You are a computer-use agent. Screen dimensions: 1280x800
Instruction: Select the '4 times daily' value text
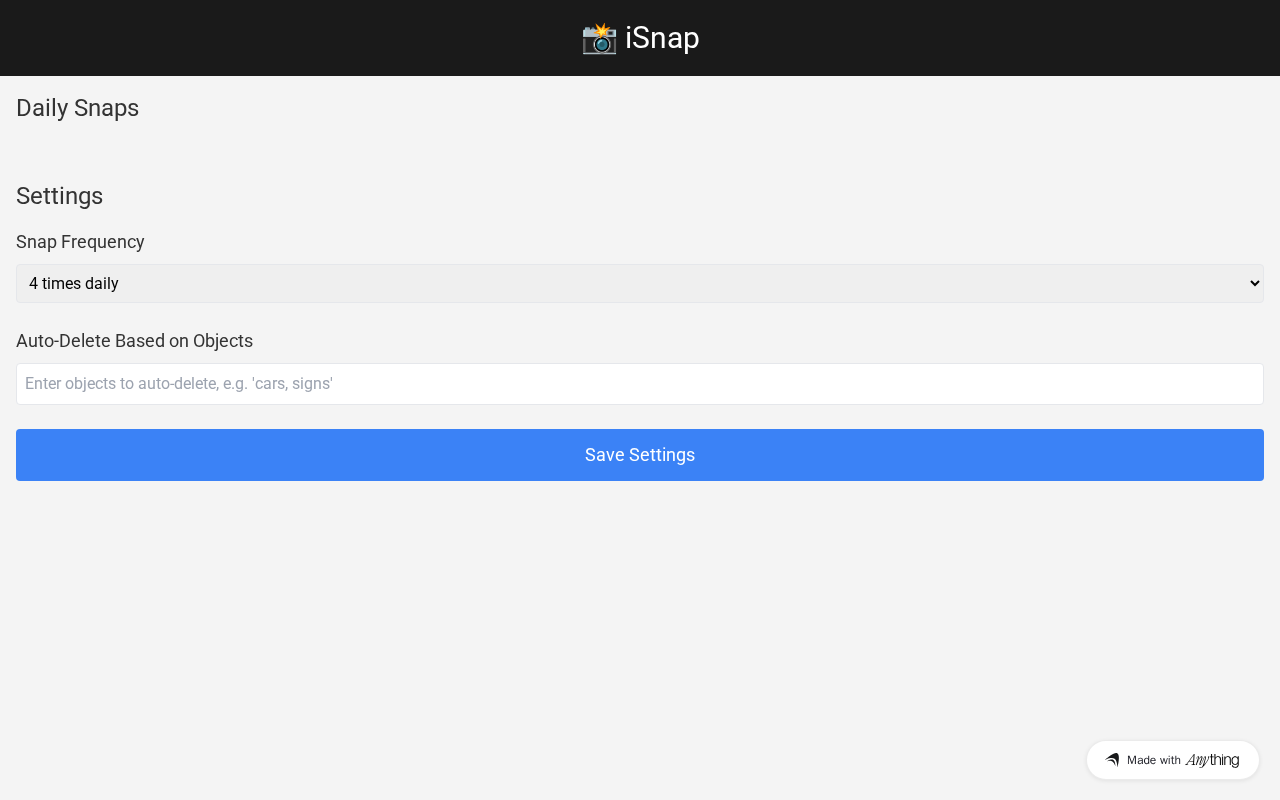tap(74, 283)
